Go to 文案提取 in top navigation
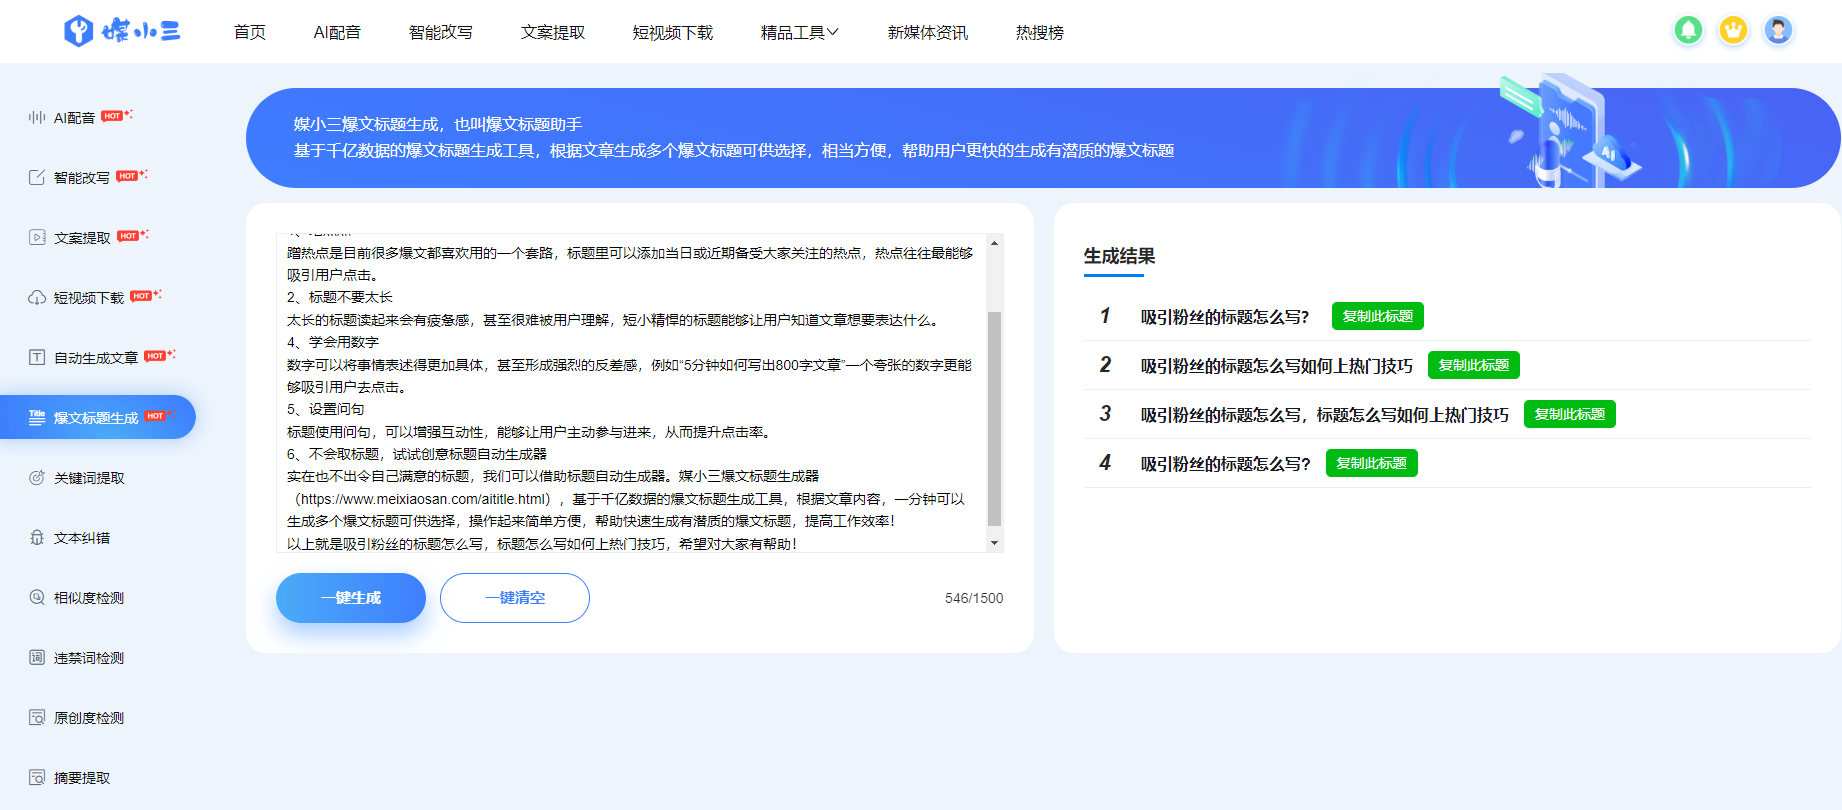This screenshot has width=1842, height=810. point(553,32)
